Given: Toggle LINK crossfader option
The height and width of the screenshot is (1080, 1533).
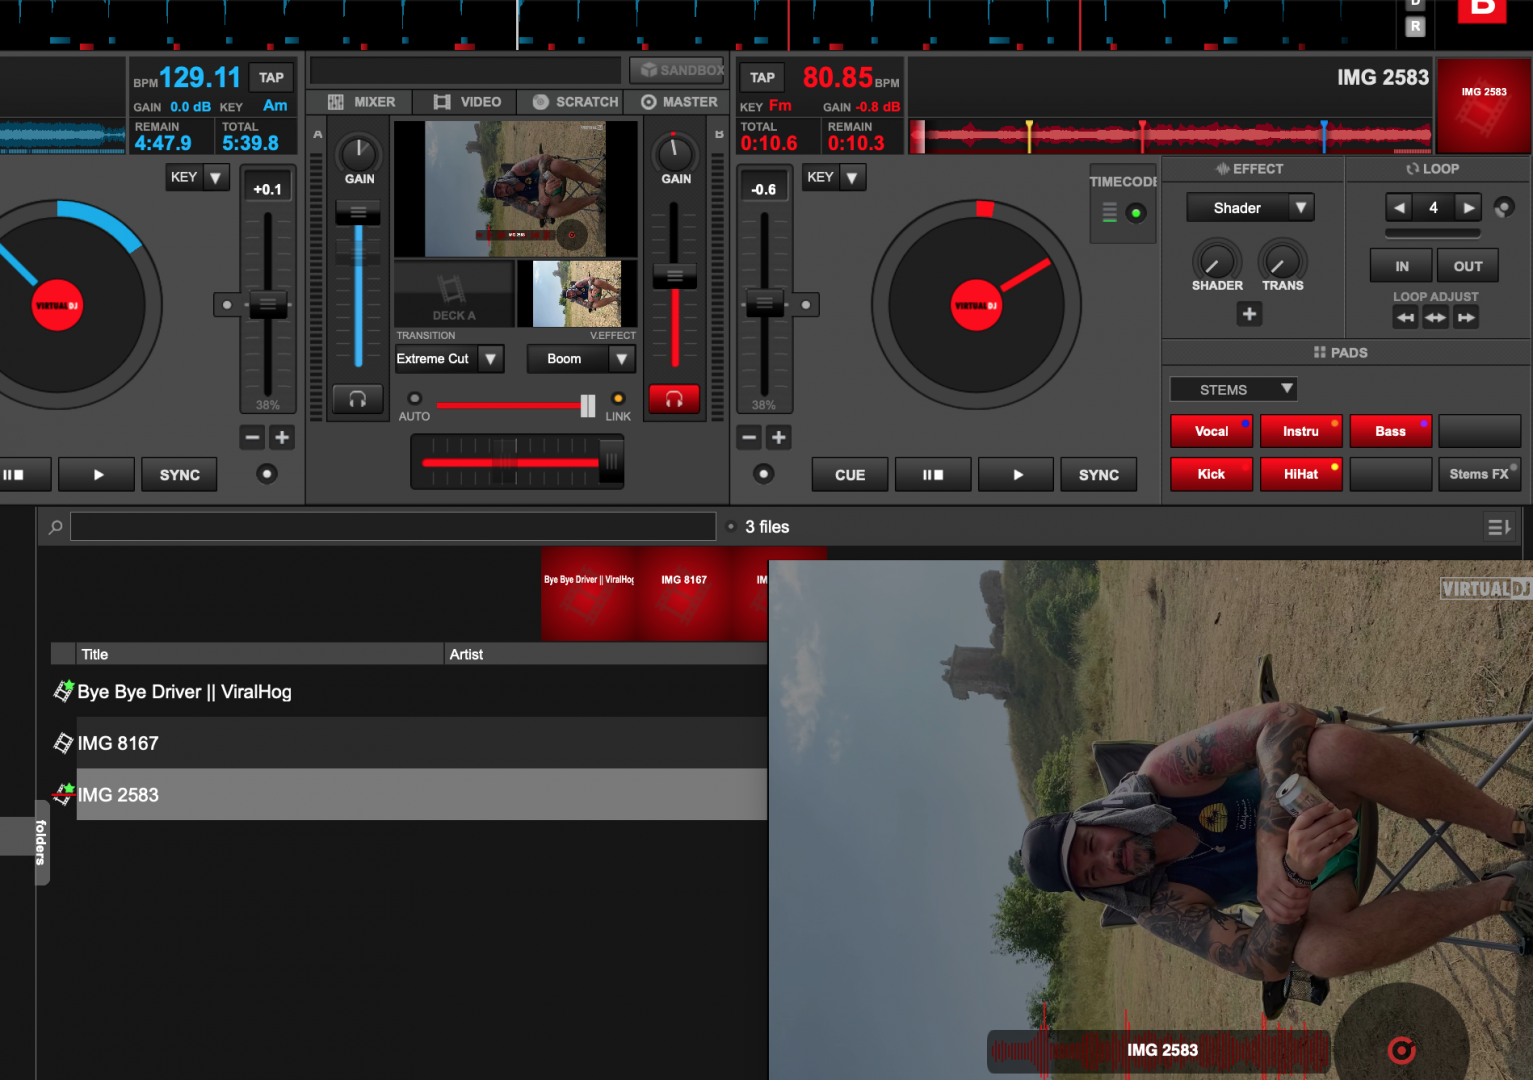Looking at the screenshot, I should [x=618, y=399].
